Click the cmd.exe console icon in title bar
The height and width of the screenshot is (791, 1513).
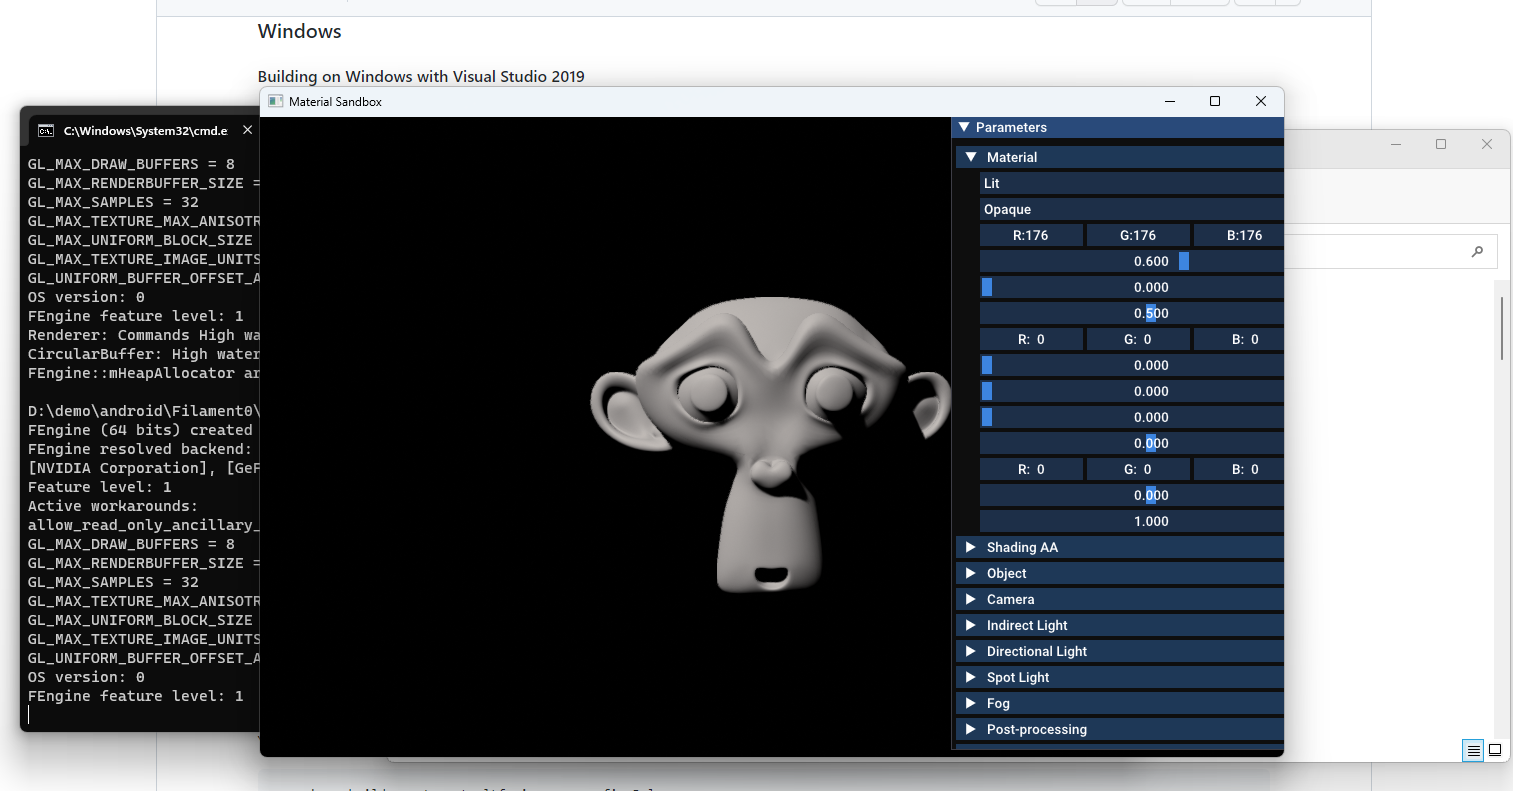point(46,131)
